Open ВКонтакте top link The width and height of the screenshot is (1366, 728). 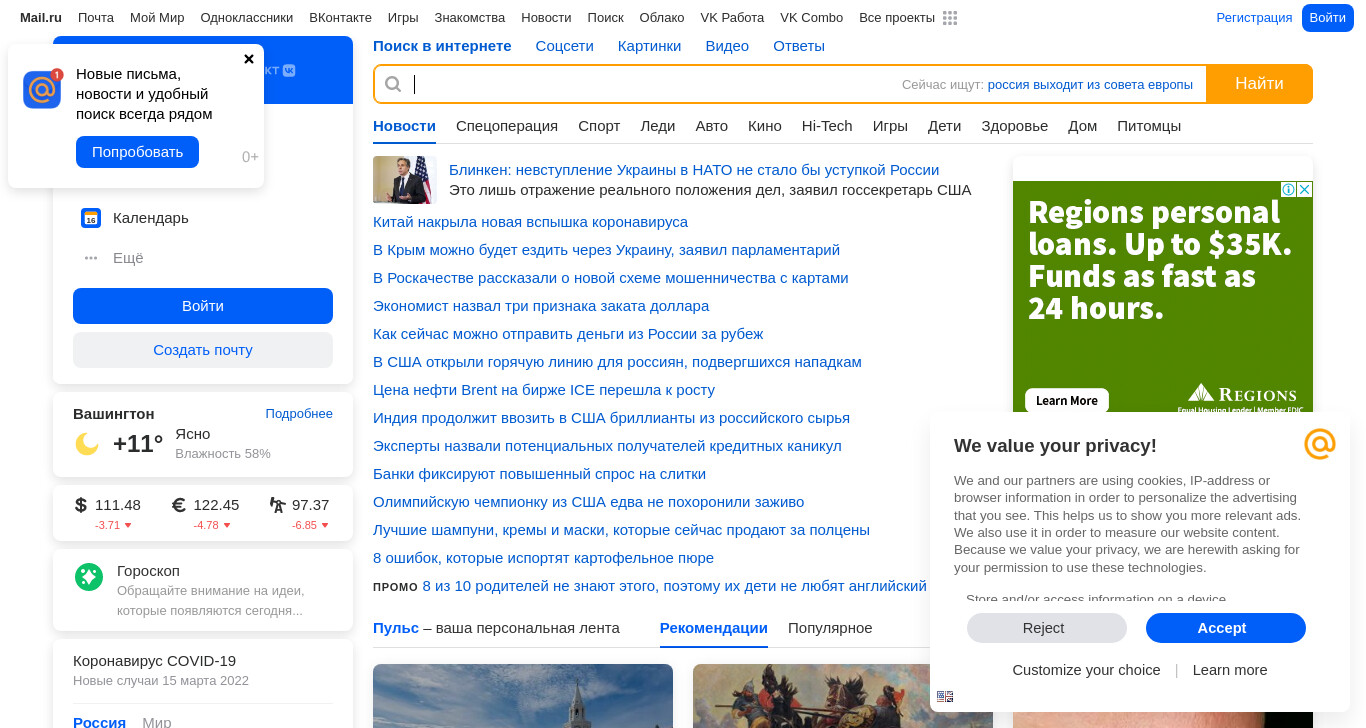pos(340,18)
